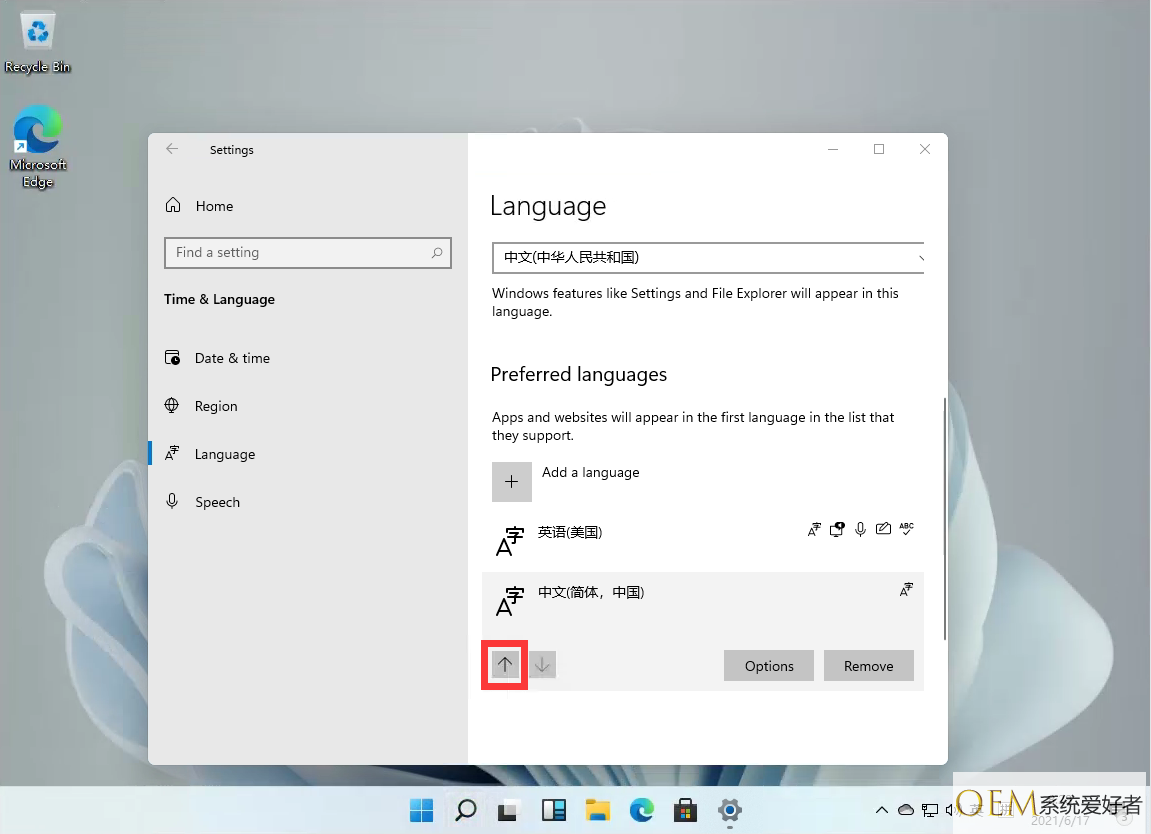
Task: Open Date & time settings
Action: coord(232,358)
